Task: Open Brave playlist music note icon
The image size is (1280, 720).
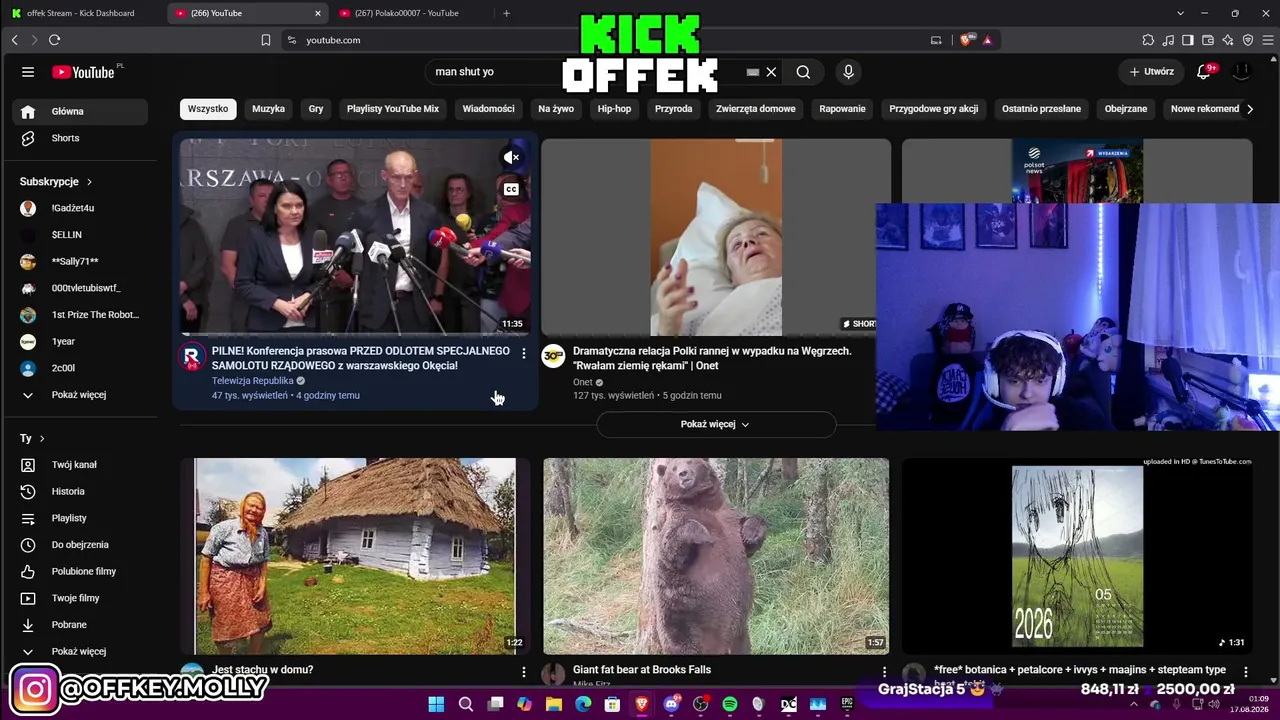Action: pos(1168,40)
